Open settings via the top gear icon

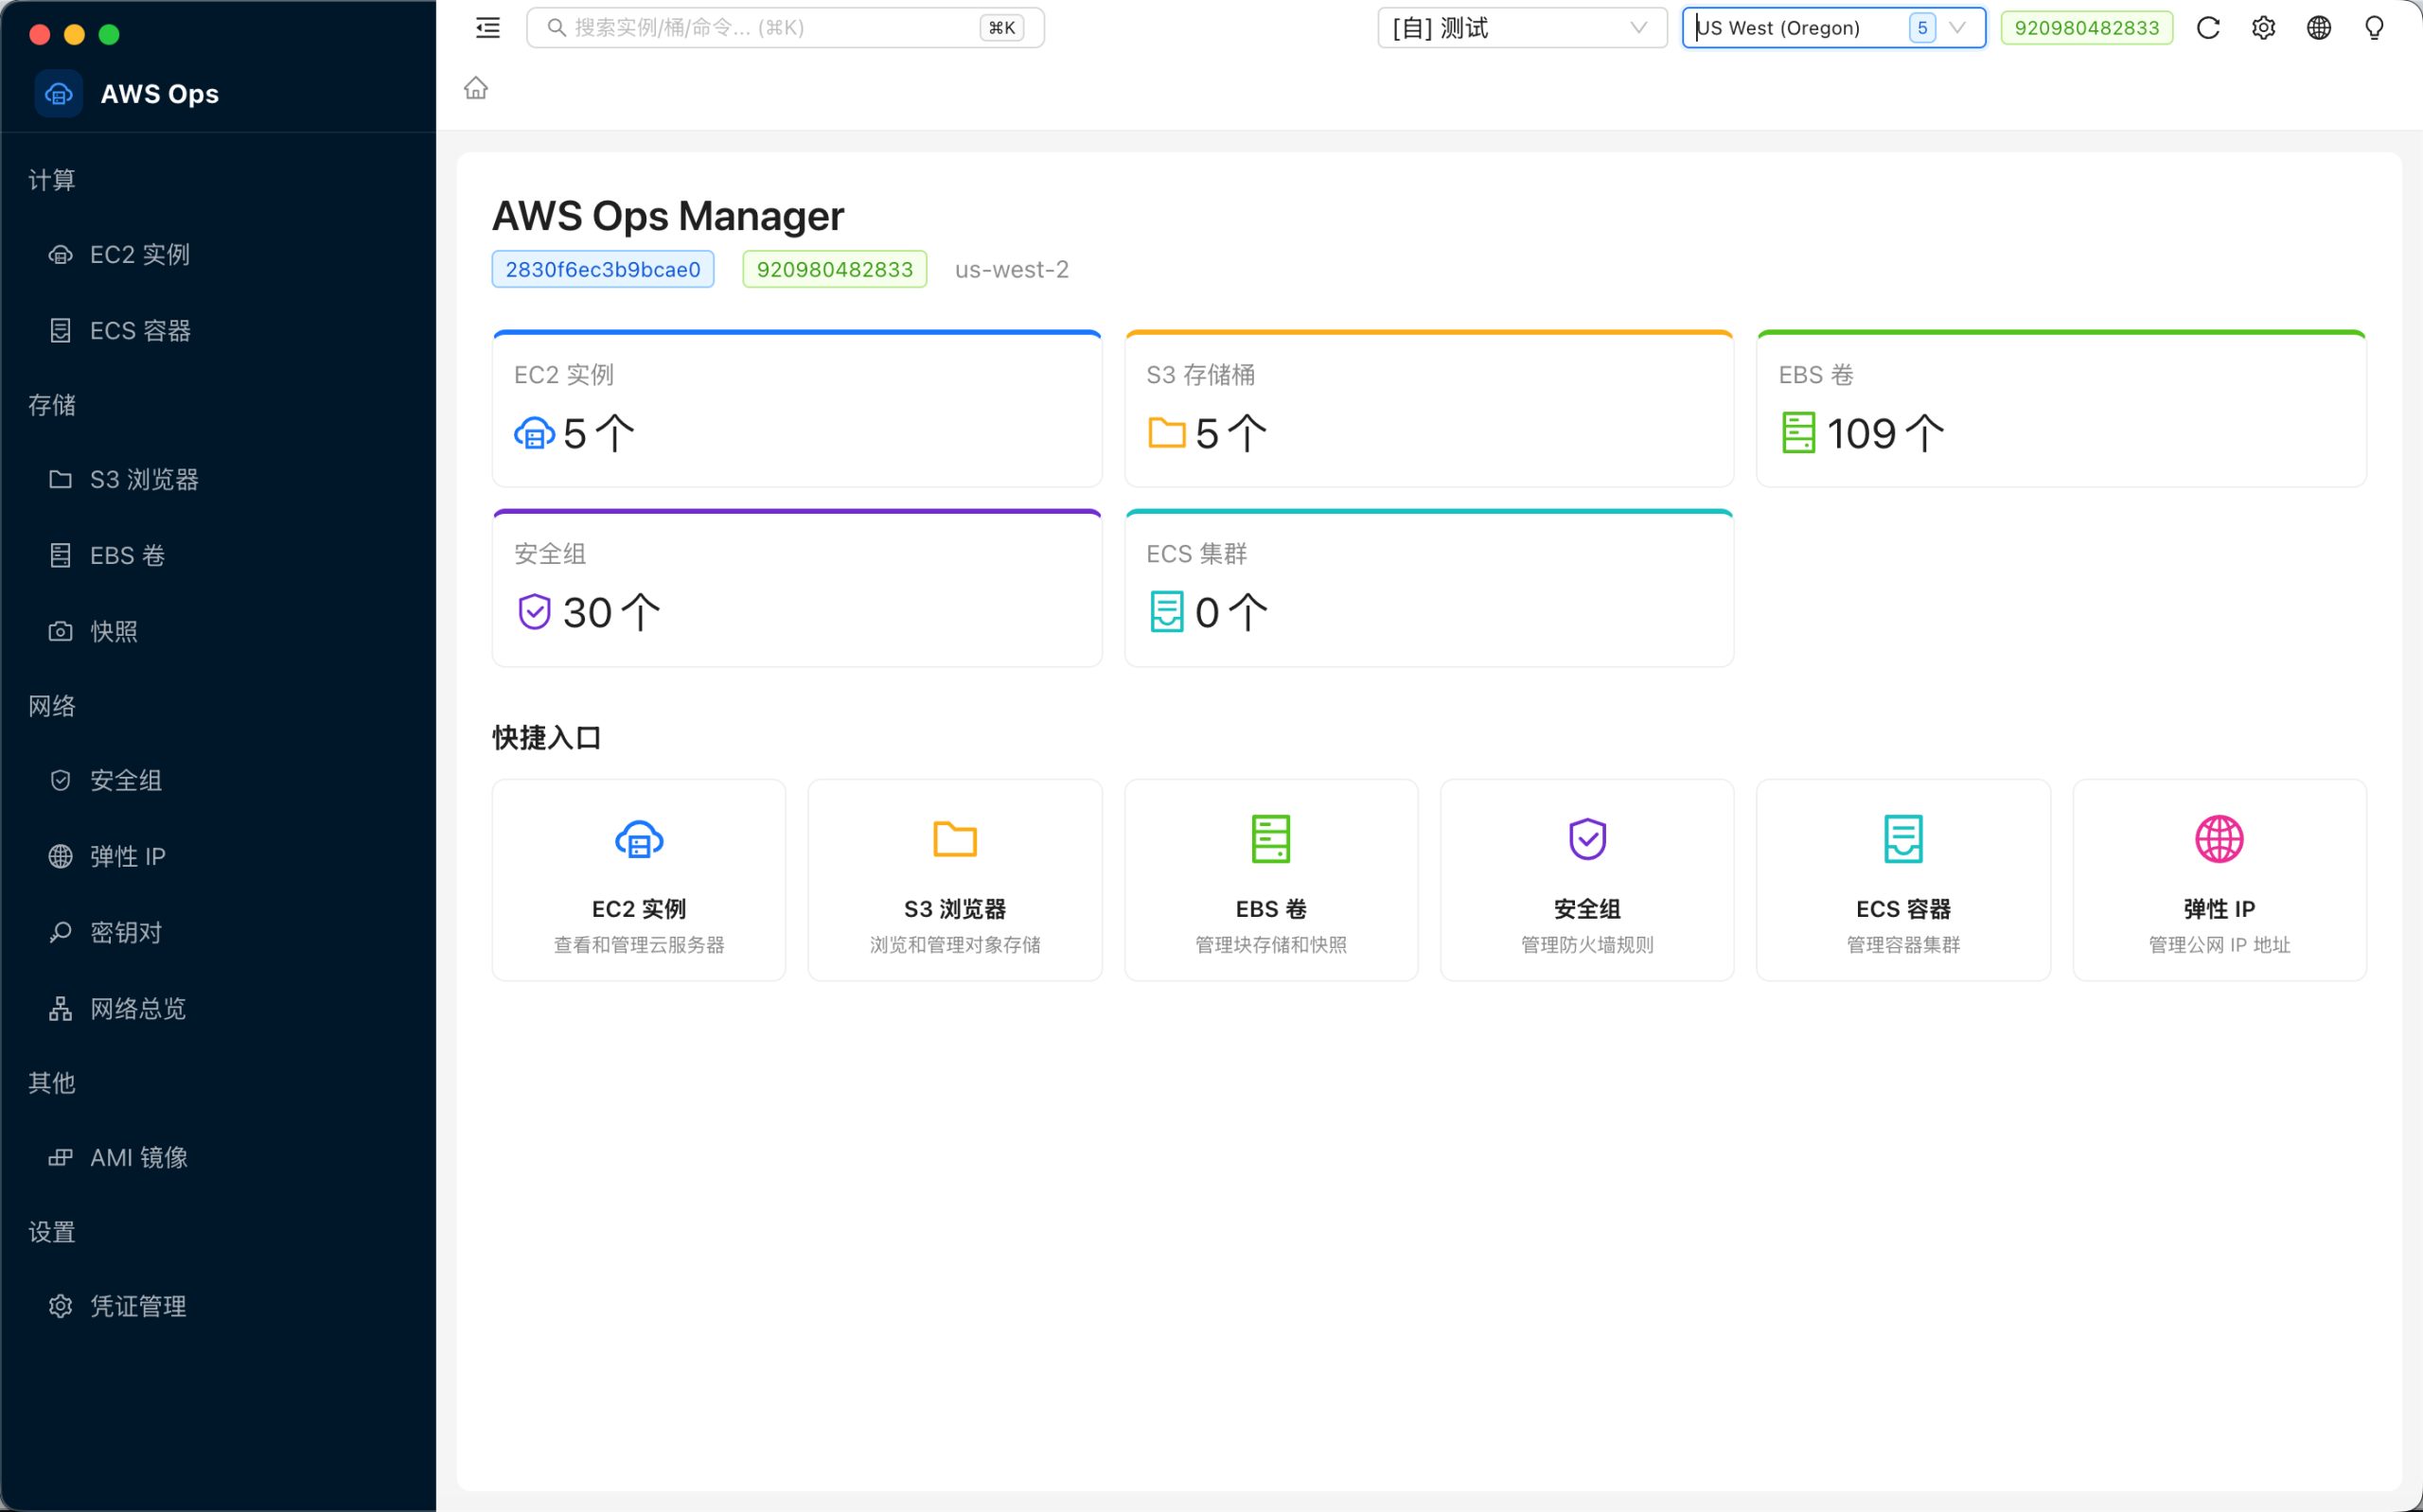point(2264,28)
